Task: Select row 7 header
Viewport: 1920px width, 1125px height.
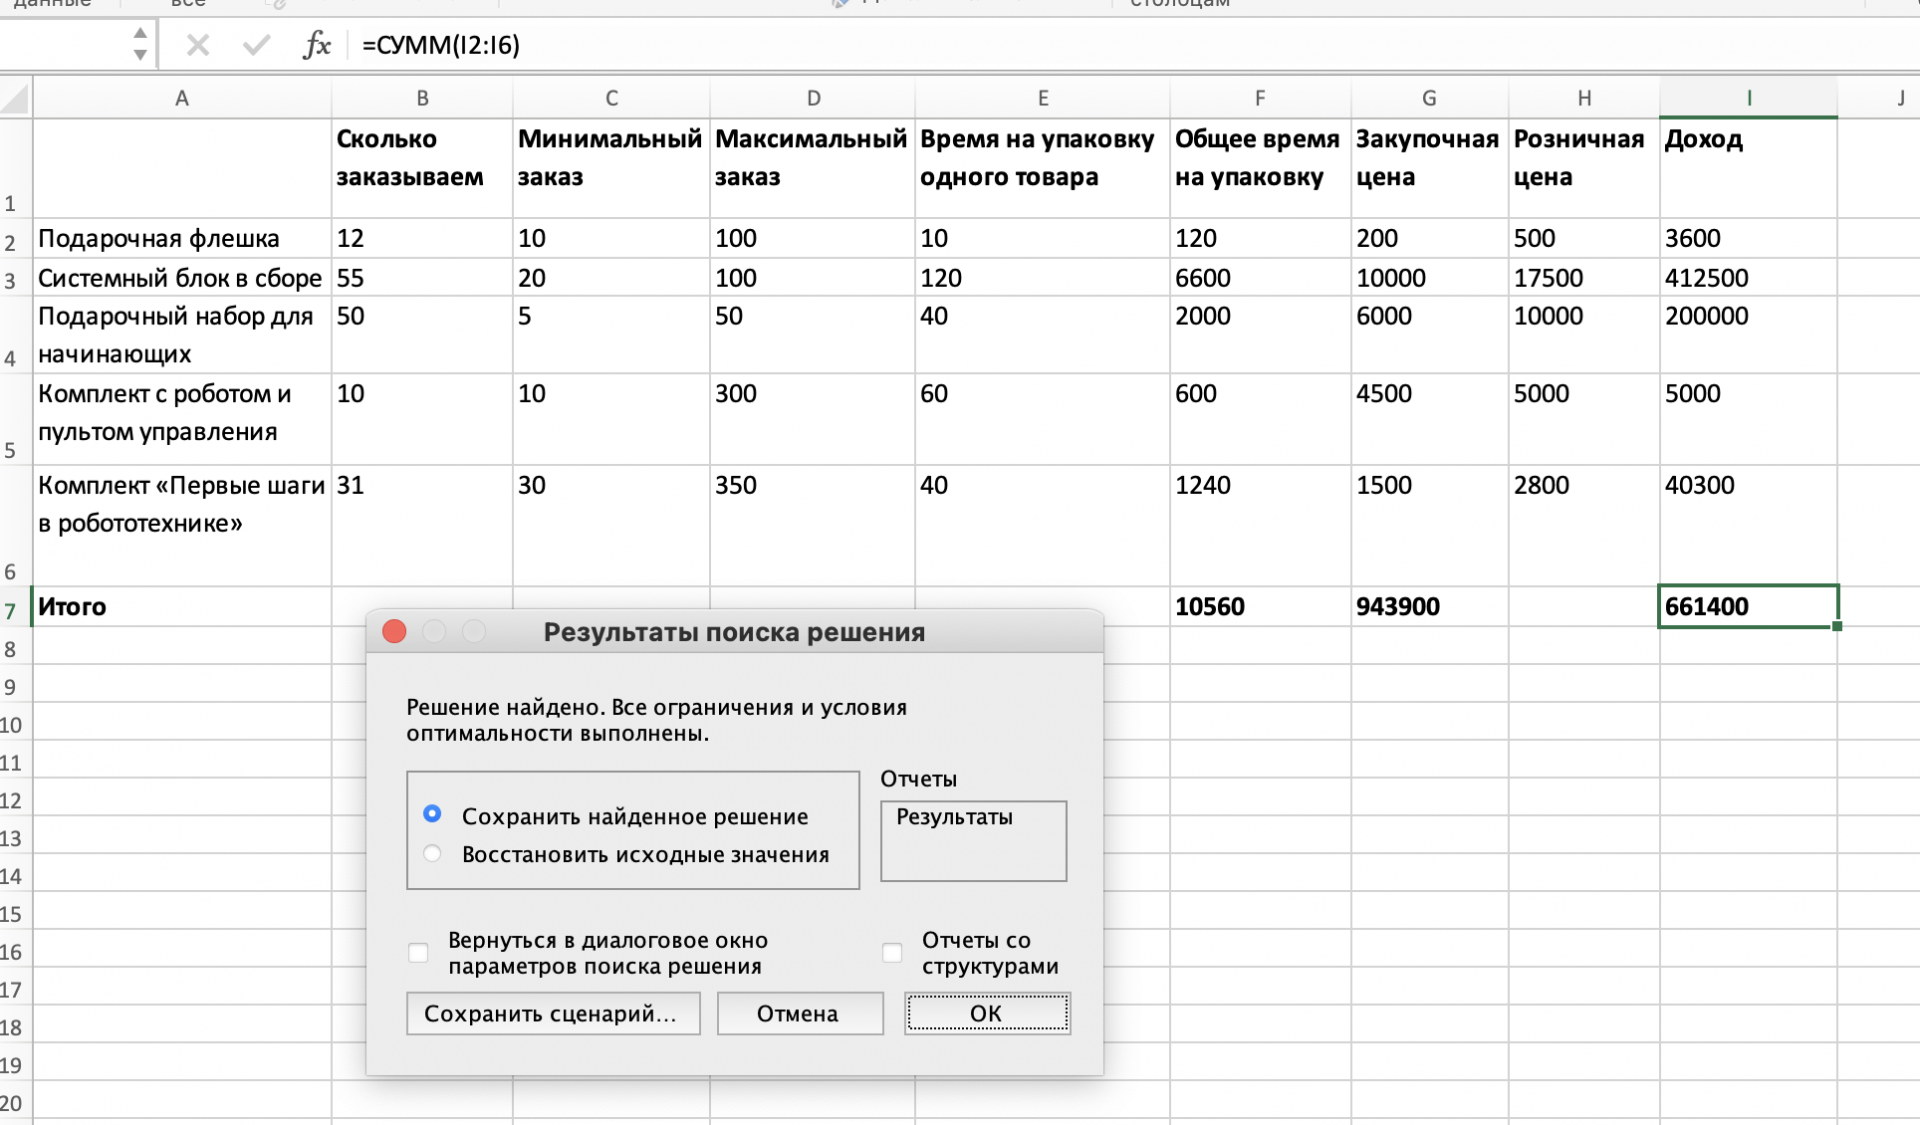Action: pos(11,607)
